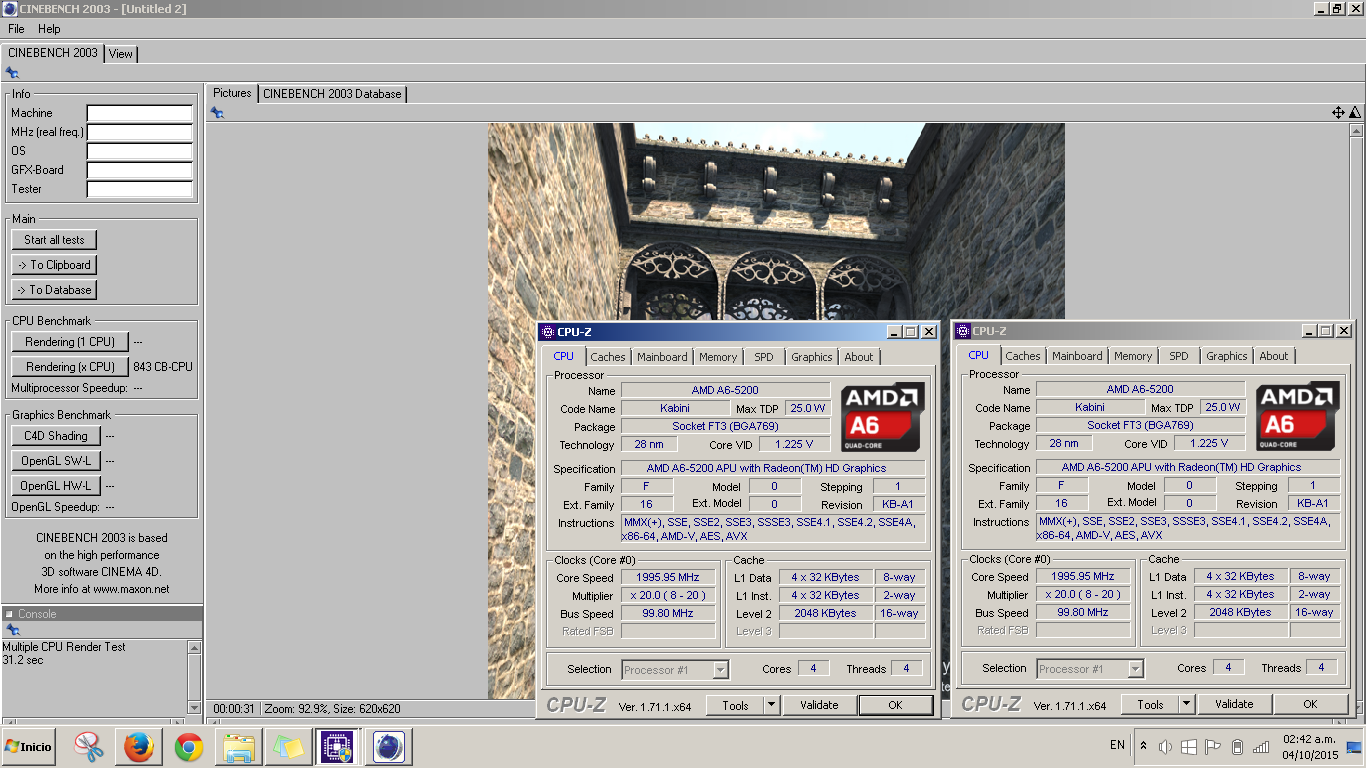Click OK in the inactive CPU-Z window
This screenshot has height=768, width=1366.
(1310, 704)
